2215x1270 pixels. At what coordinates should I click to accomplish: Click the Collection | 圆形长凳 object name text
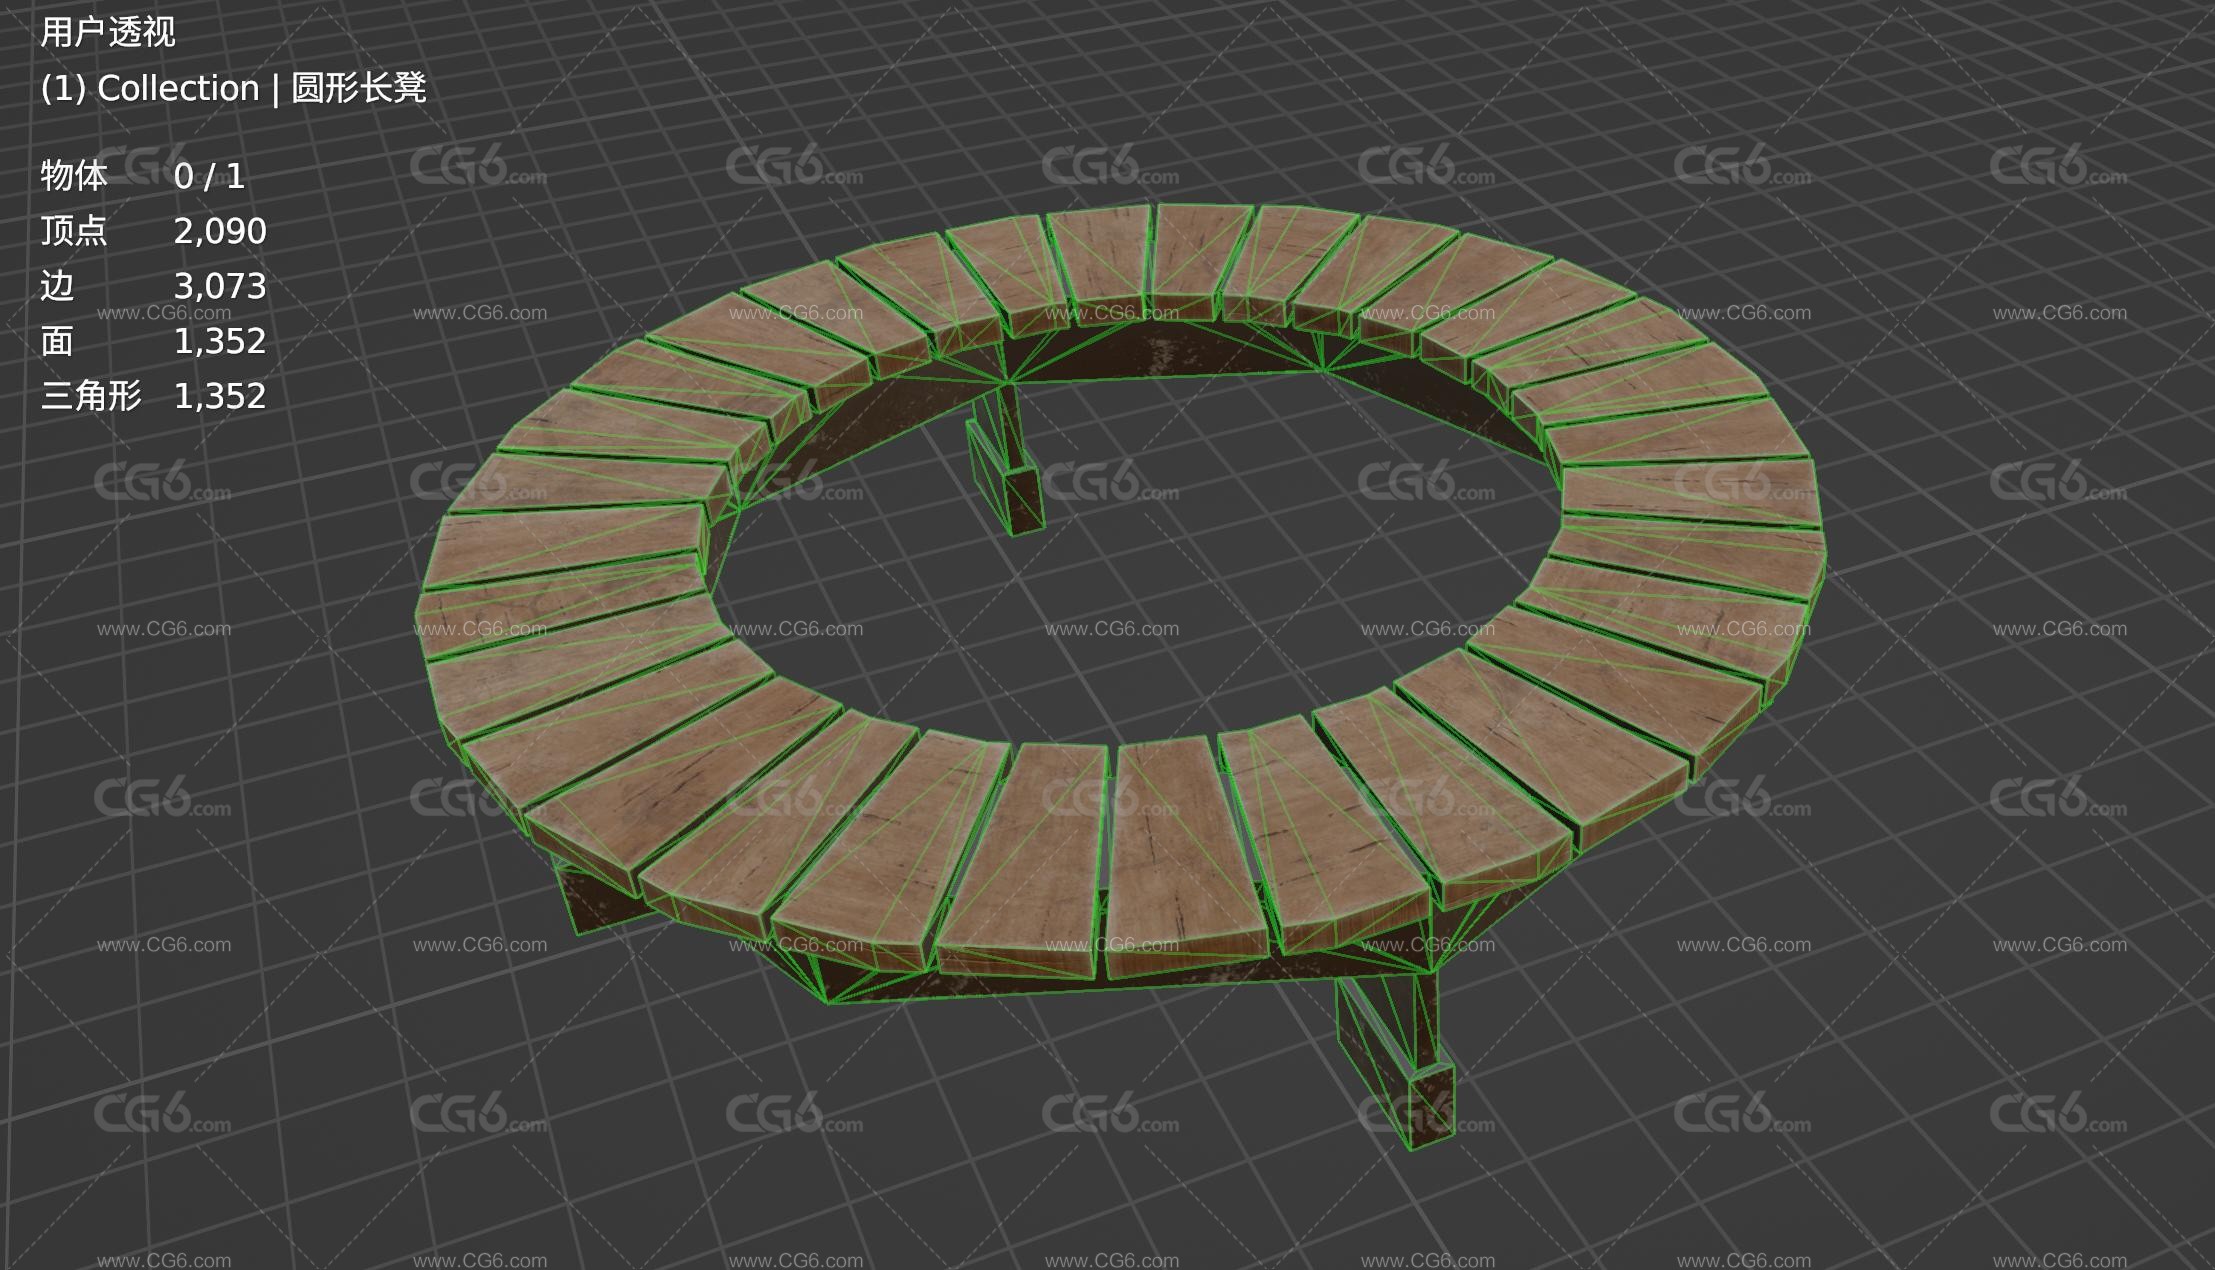pos(262,88)
